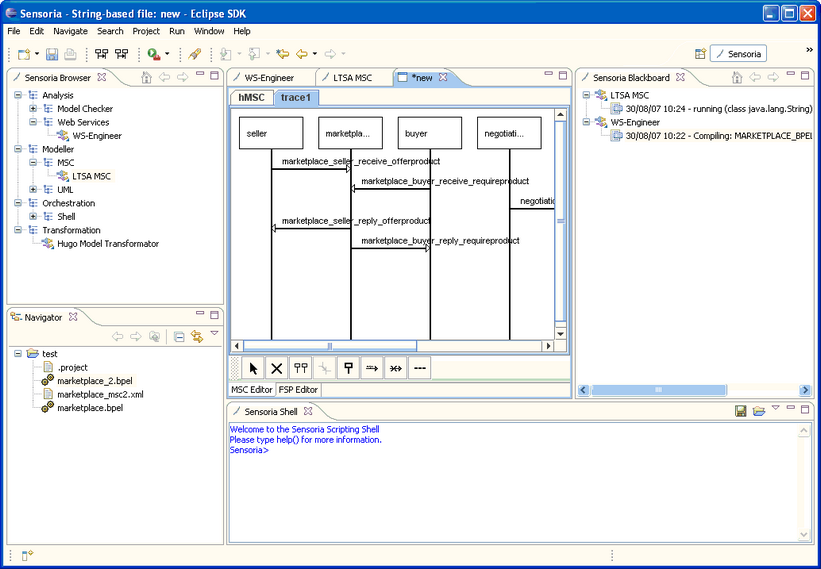Click the Blackboard horizontal scrollbar thumb
The height and width of the screenshot is (569, 821).
[x=659, y=390]
